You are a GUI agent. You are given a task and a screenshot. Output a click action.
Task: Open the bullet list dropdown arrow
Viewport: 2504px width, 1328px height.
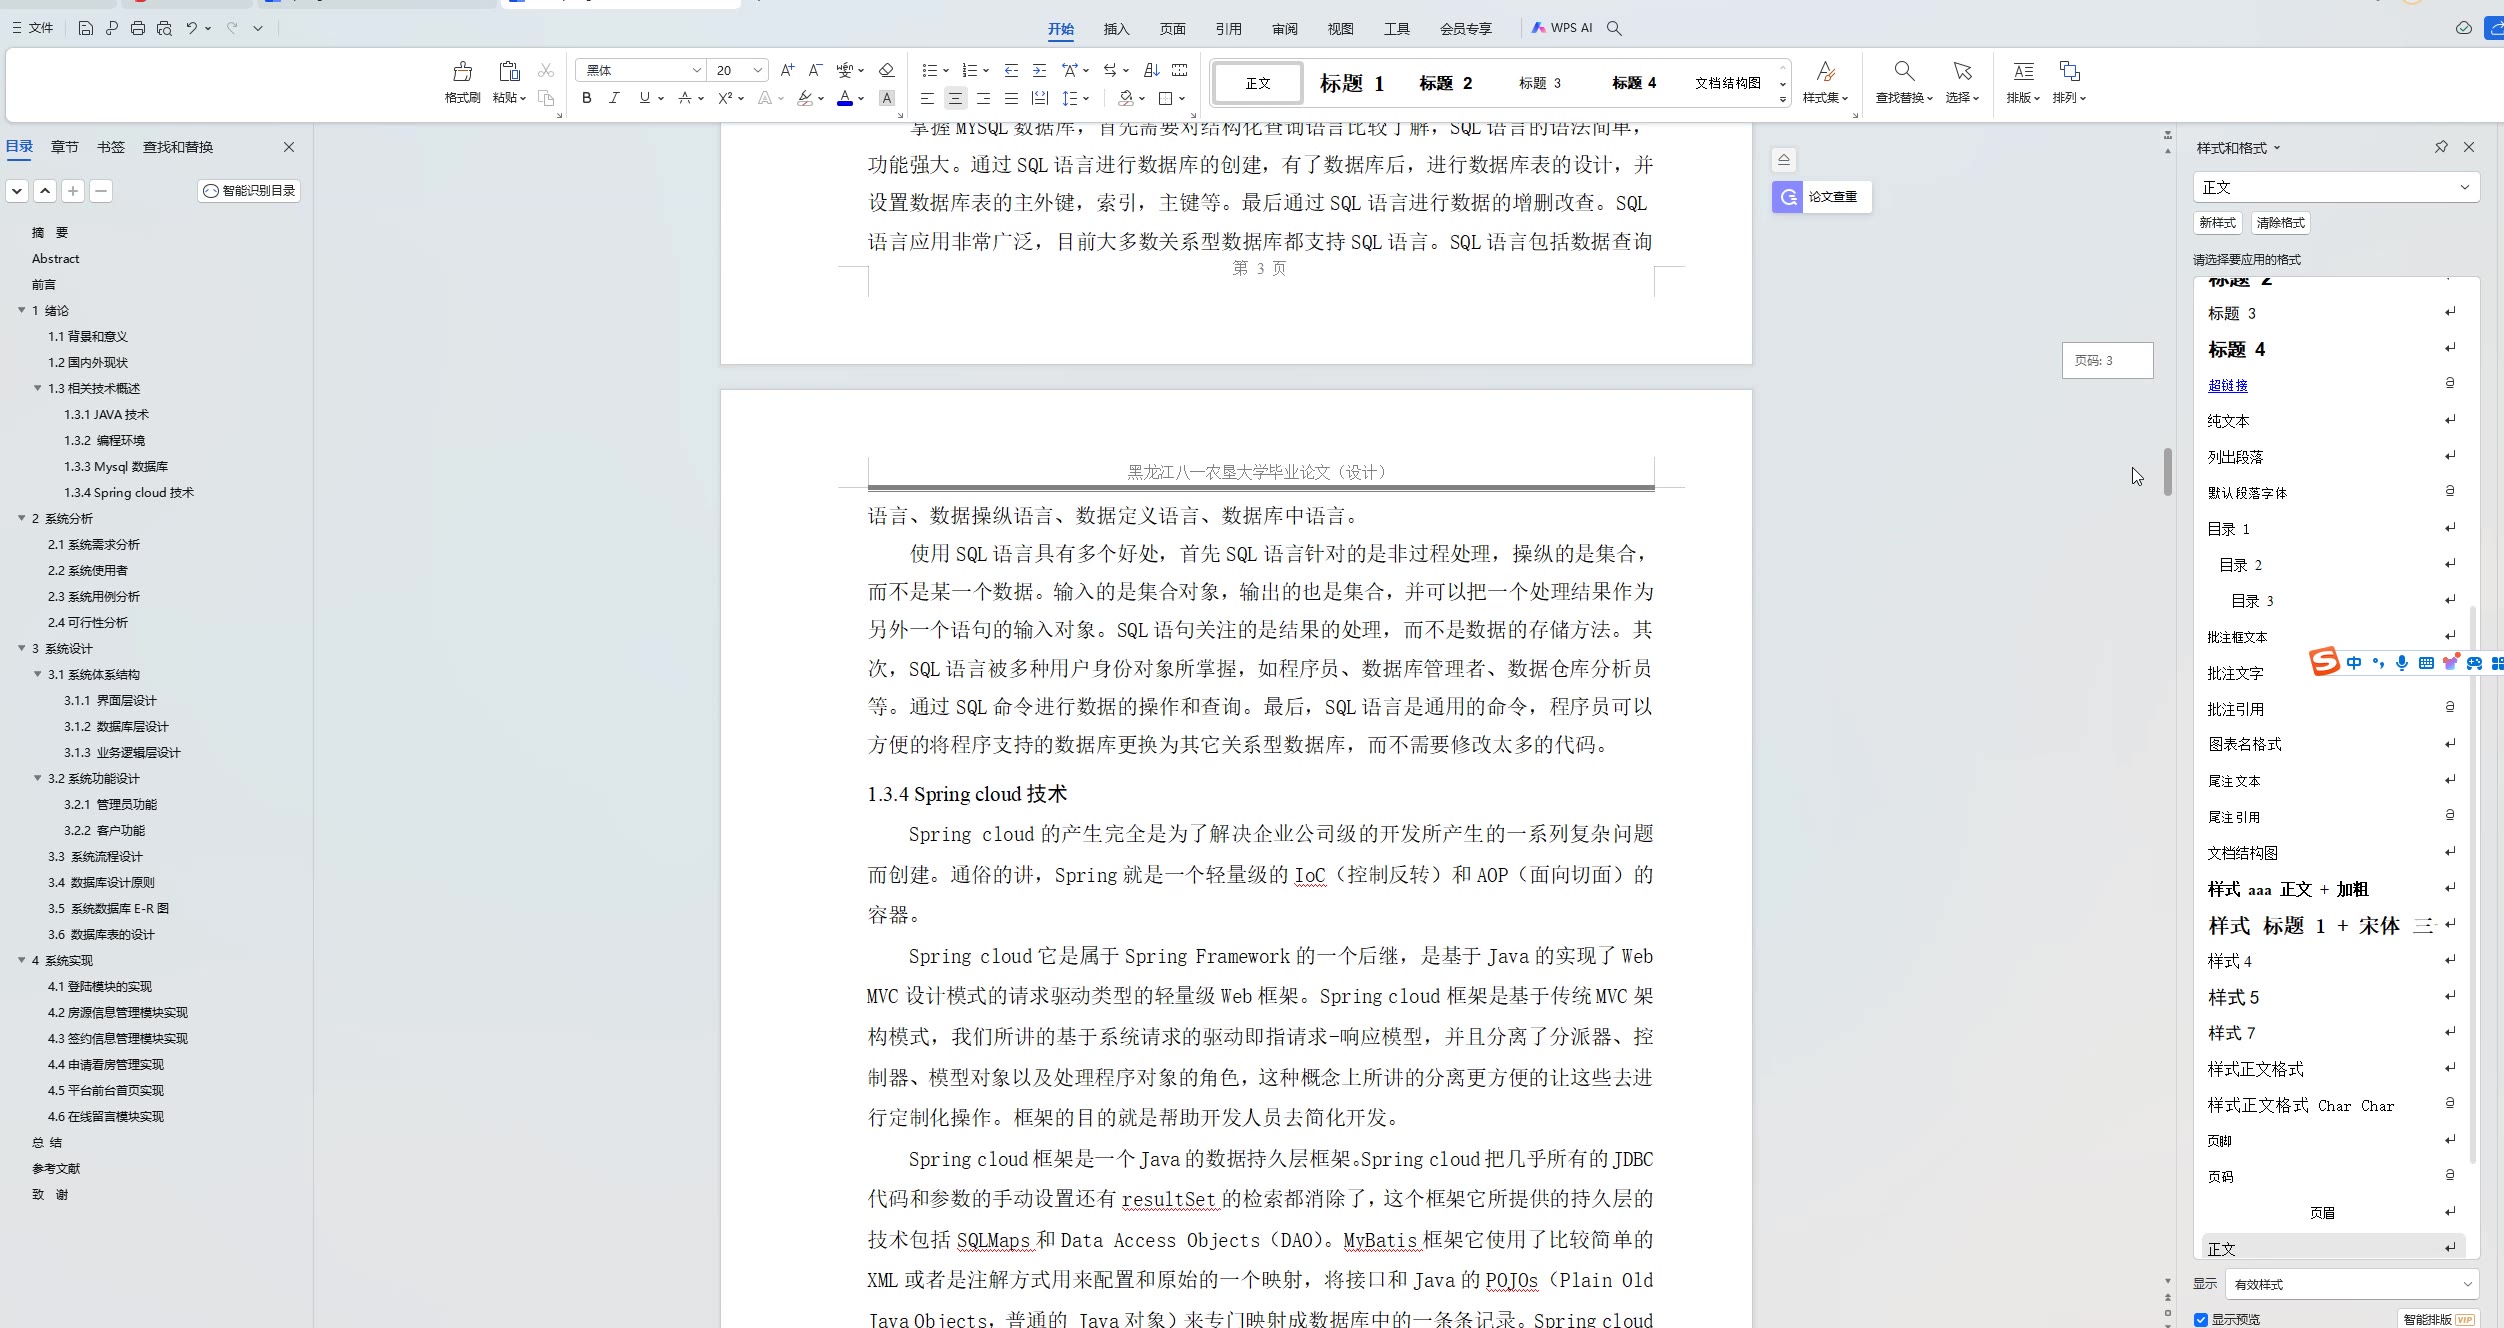(945, 71)
